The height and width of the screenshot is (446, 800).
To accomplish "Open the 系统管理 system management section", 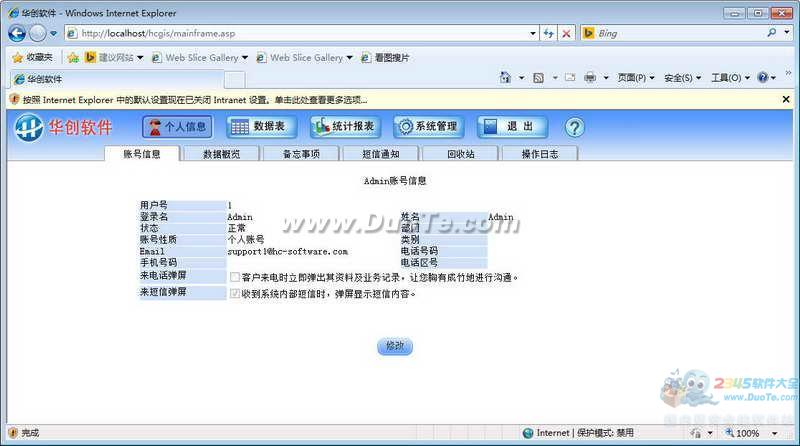I will coord(429,127).
